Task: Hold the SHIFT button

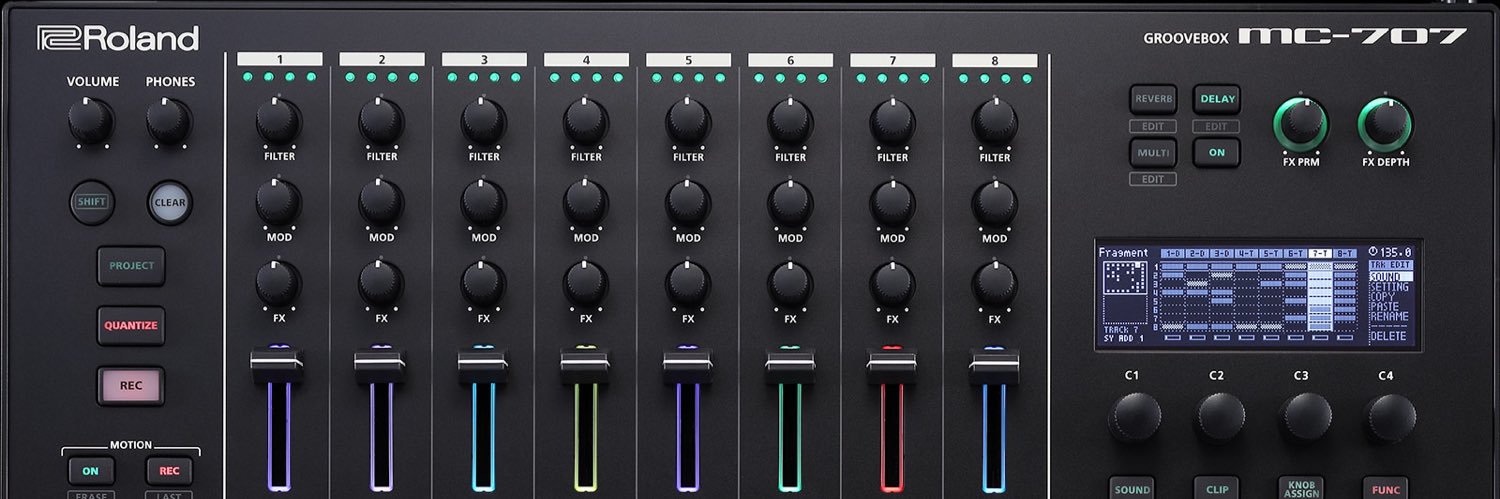Action: pyautogui.click(x=91, y=201)
